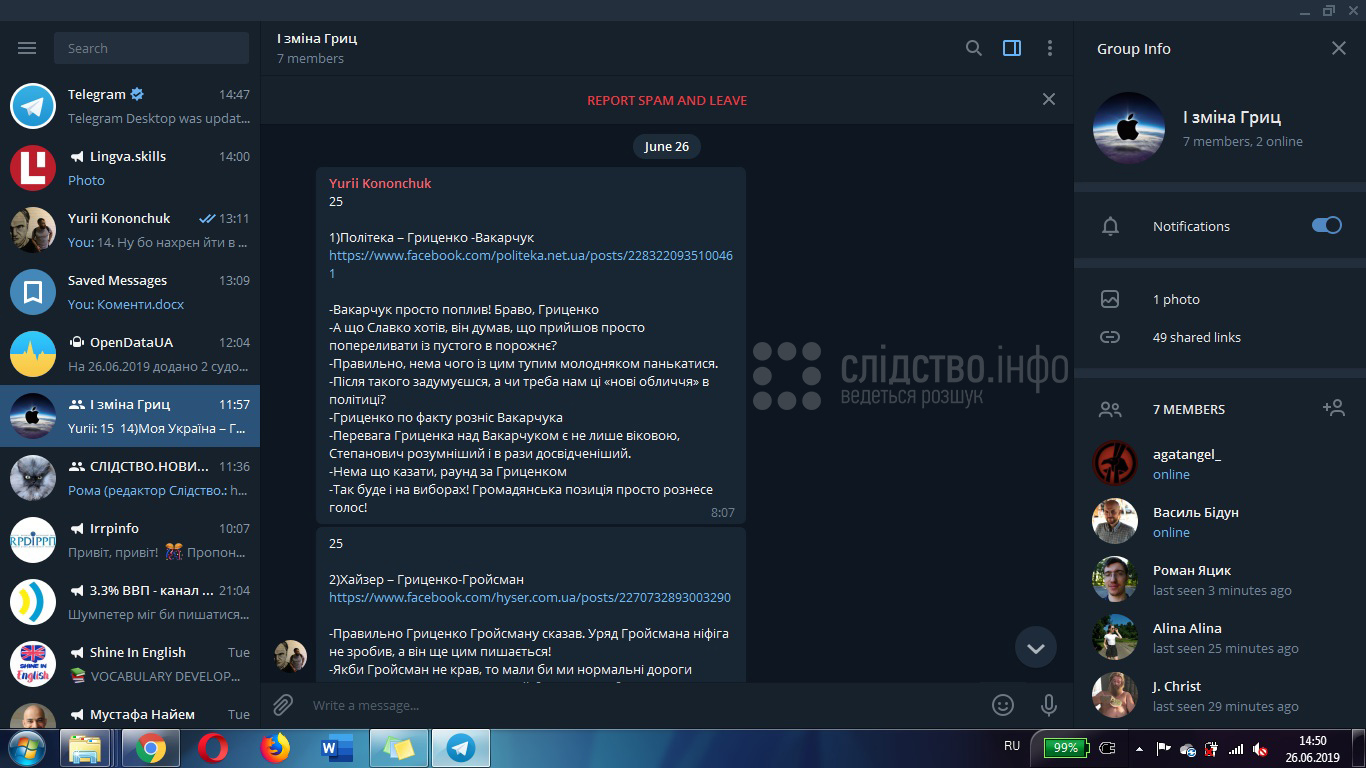
Task: Click sender name Yurii Kononchuk in message
Action: 380,183
